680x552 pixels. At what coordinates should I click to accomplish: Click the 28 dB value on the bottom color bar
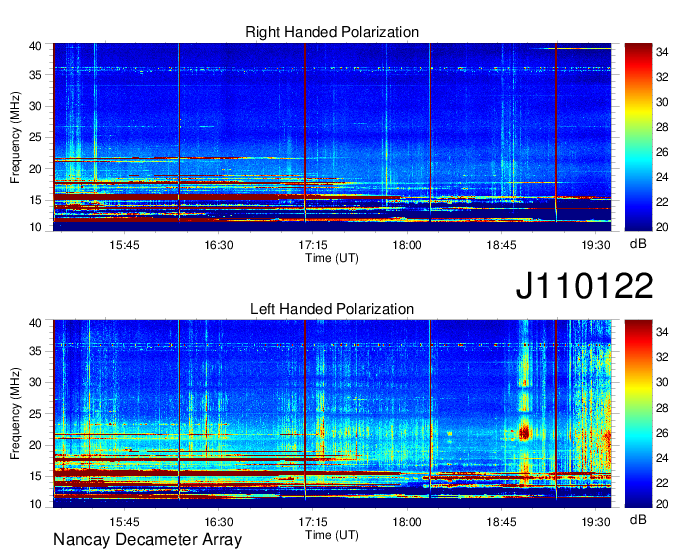[x=662, y=408]
